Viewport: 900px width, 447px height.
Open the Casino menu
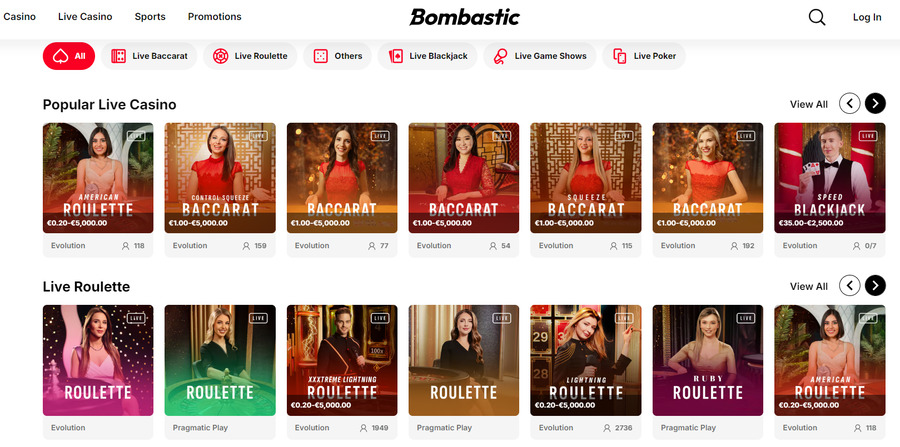(x=20, y=17)
